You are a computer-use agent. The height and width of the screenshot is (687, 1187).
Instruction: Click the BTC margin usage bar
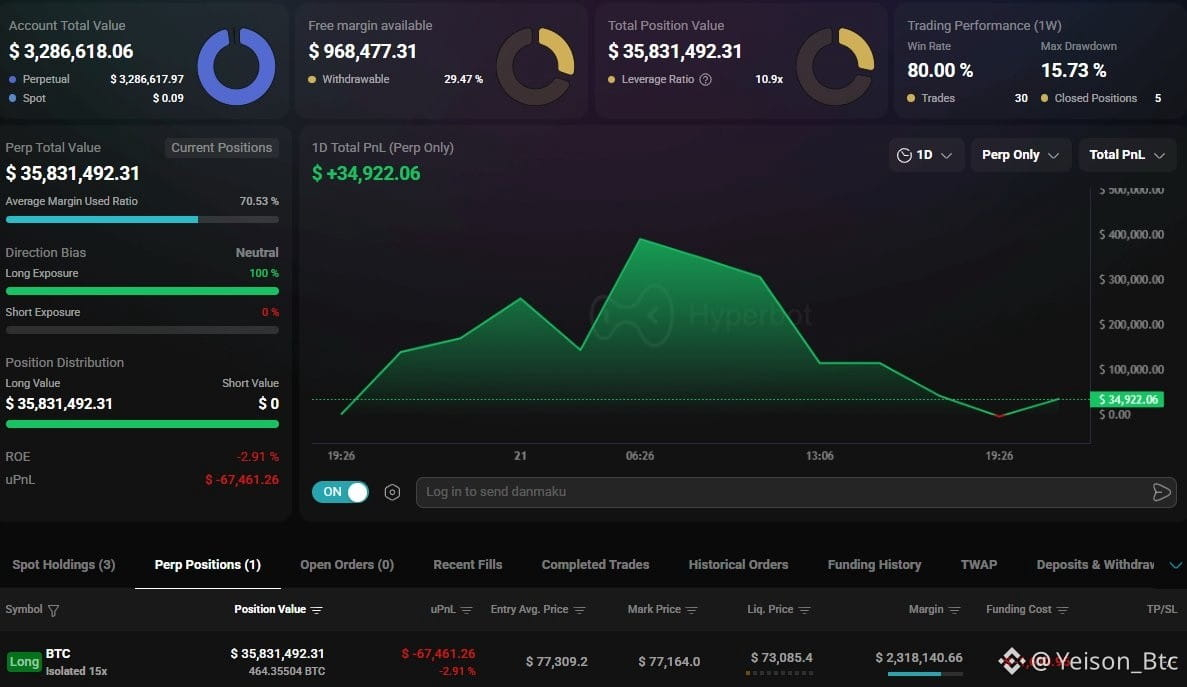click(x=925, y=673)
